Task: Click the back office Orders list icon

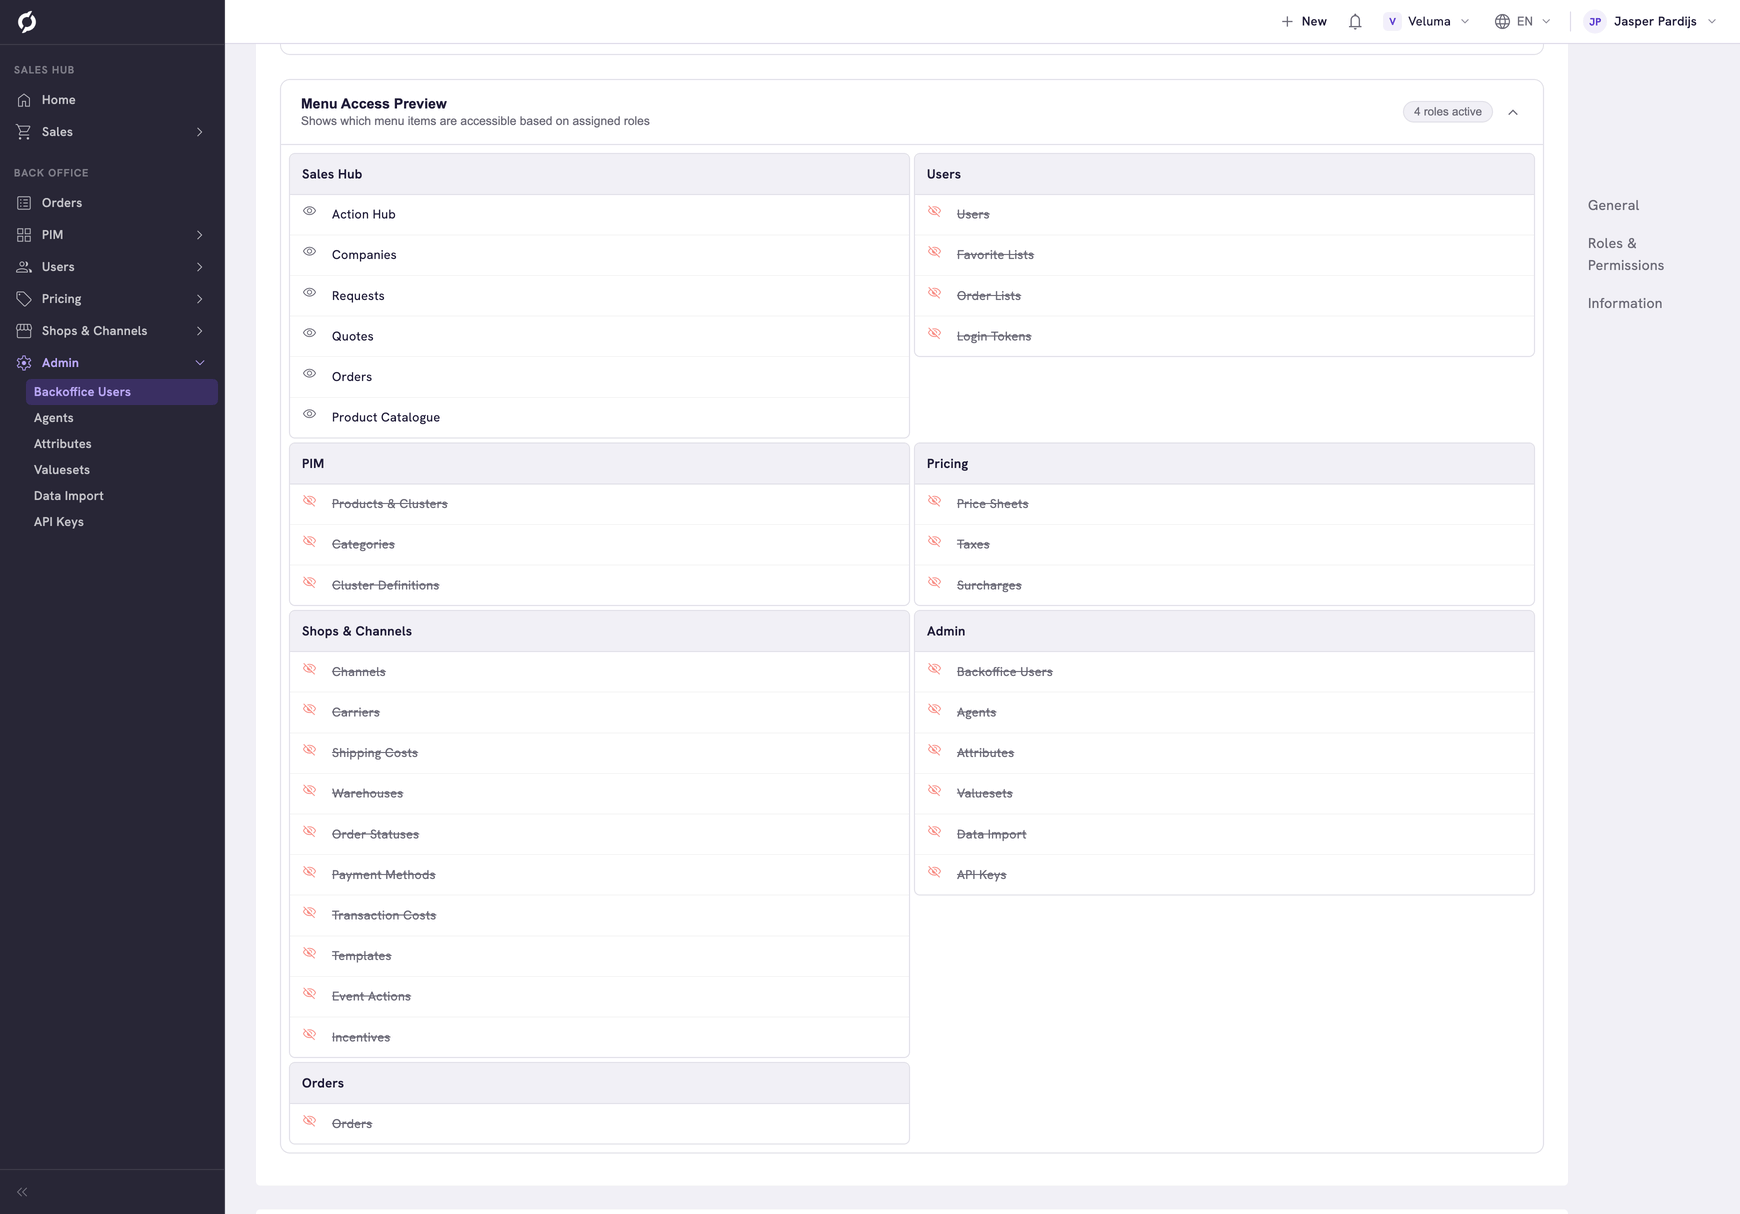Action: [x=24, y=203]
